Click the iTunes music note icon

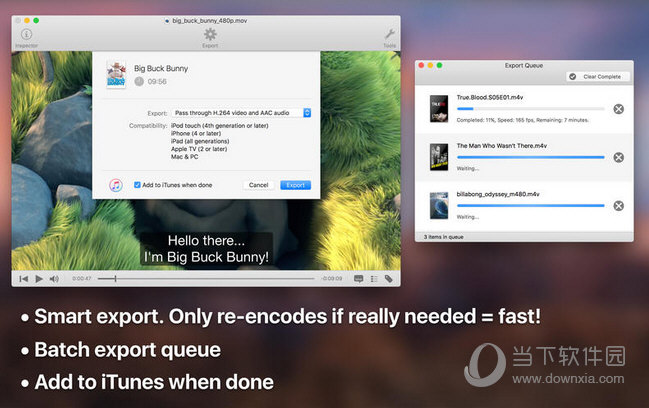116,185
